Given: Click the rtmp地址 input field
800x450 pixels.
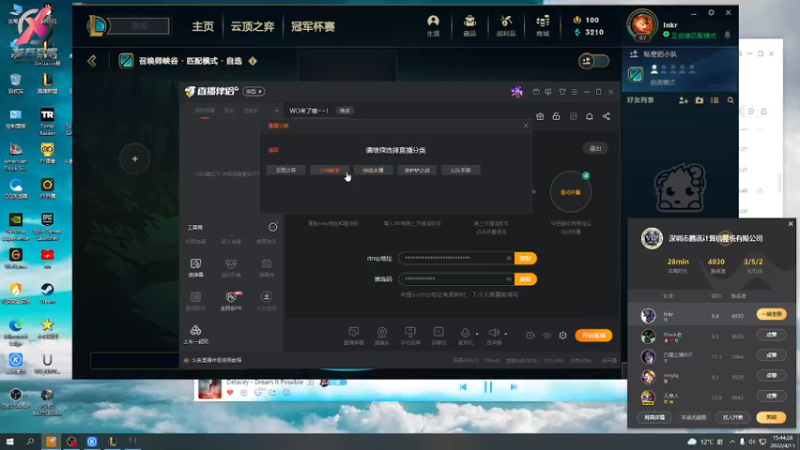Looking at the screenshot, I should [x=456, y=258].
